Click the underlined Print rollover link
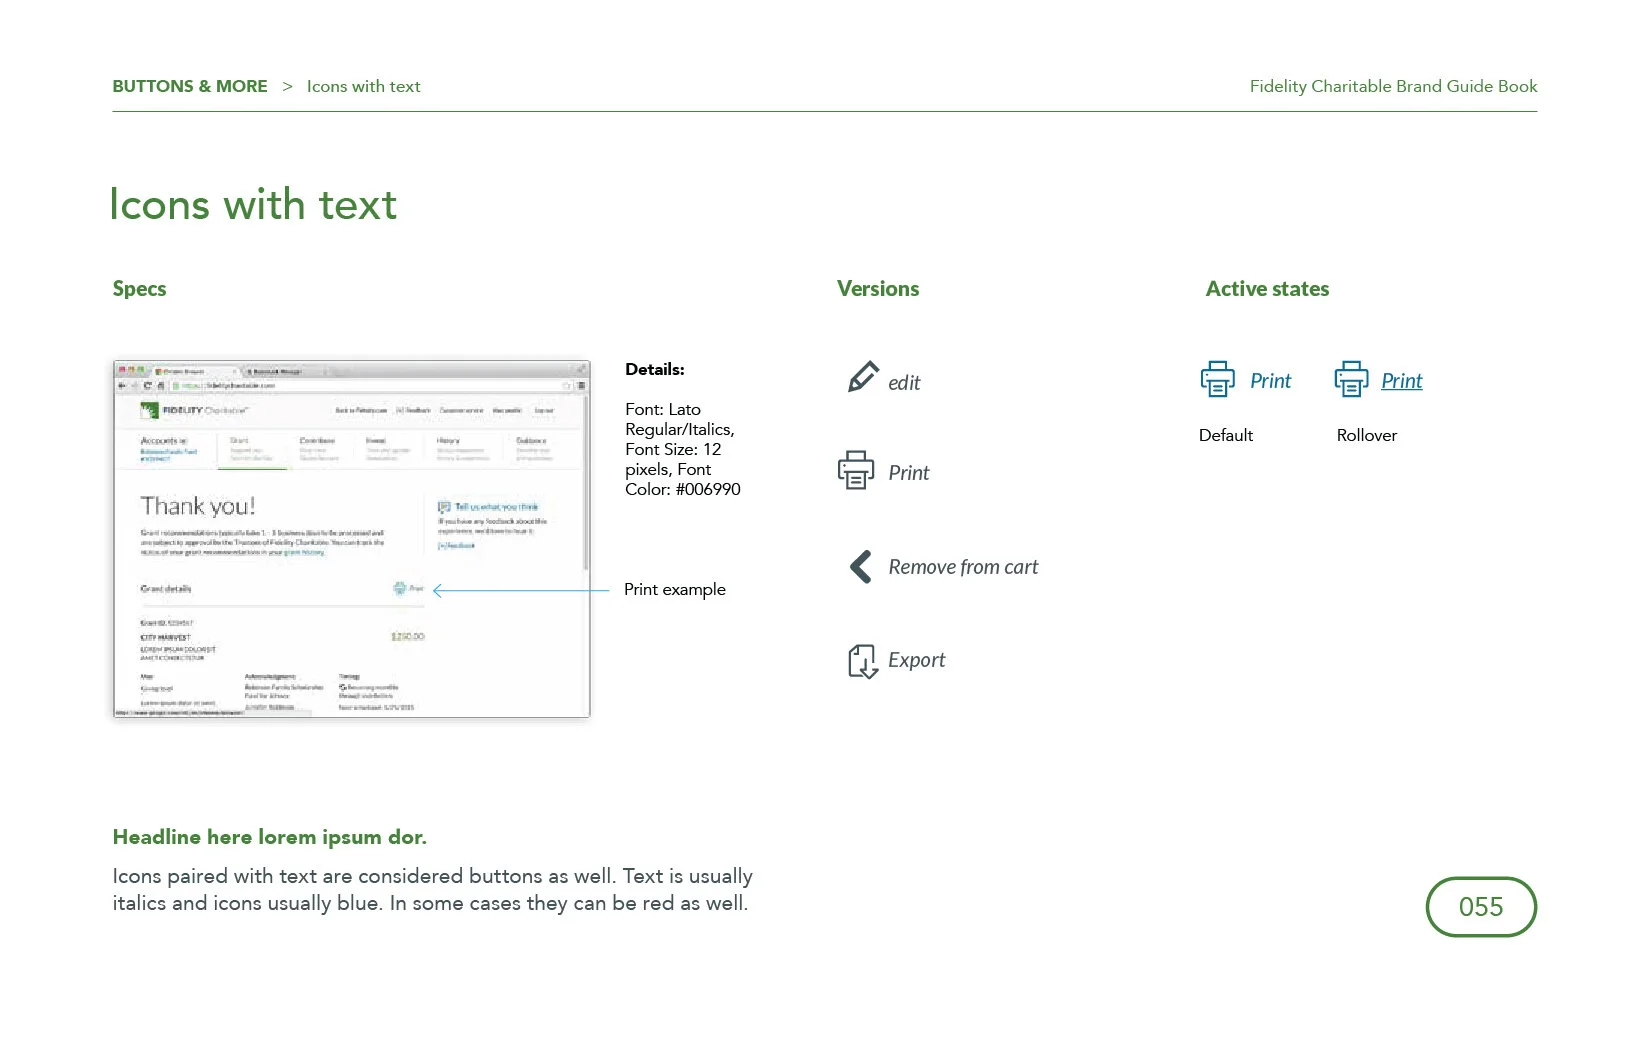This screenshot has height=1050, width=1650. [1402, 381]
